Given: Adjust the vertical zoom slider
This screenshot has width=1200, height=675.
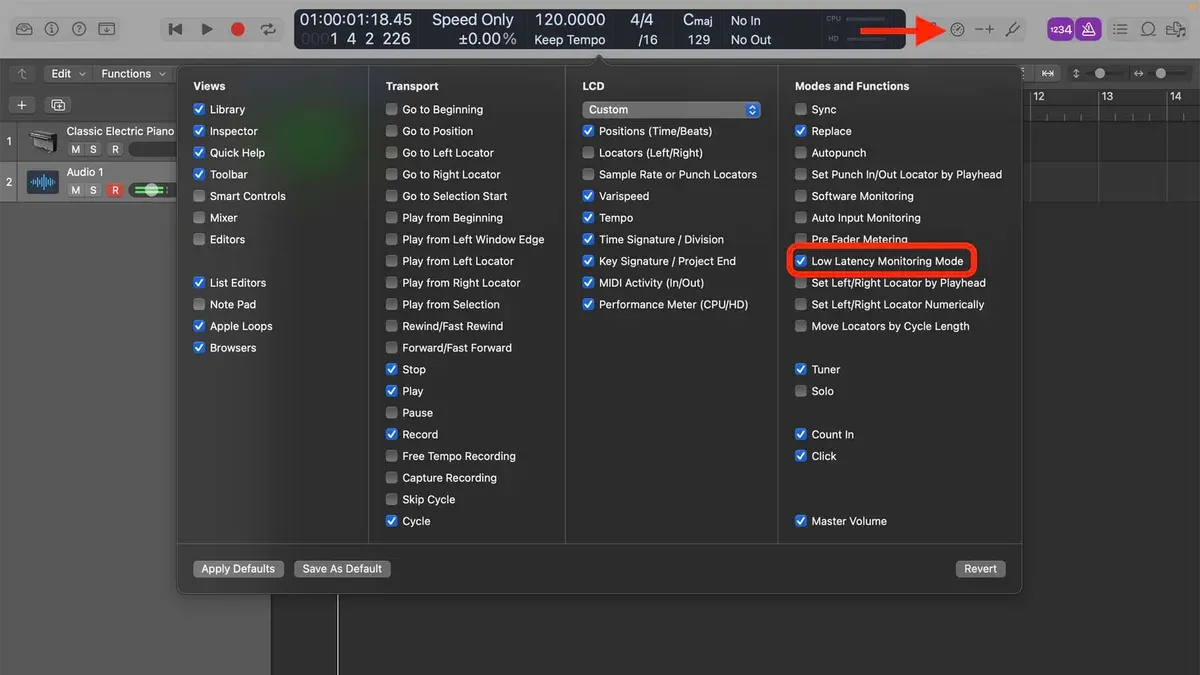Looking at the screenshot, I should click(1100, 74).
